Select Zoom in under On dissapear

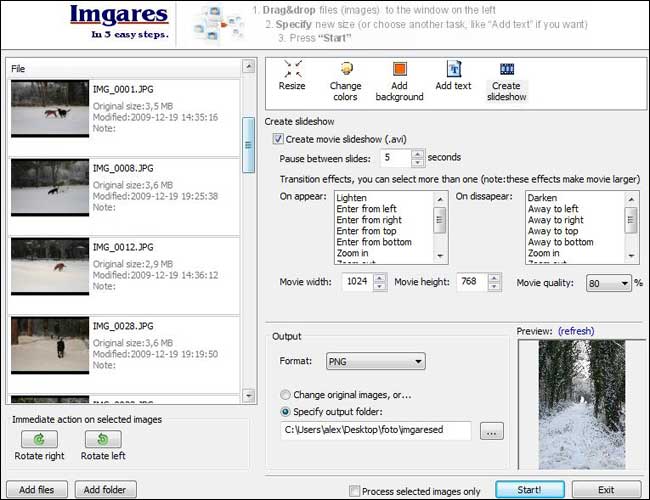(x=543, y=253)
